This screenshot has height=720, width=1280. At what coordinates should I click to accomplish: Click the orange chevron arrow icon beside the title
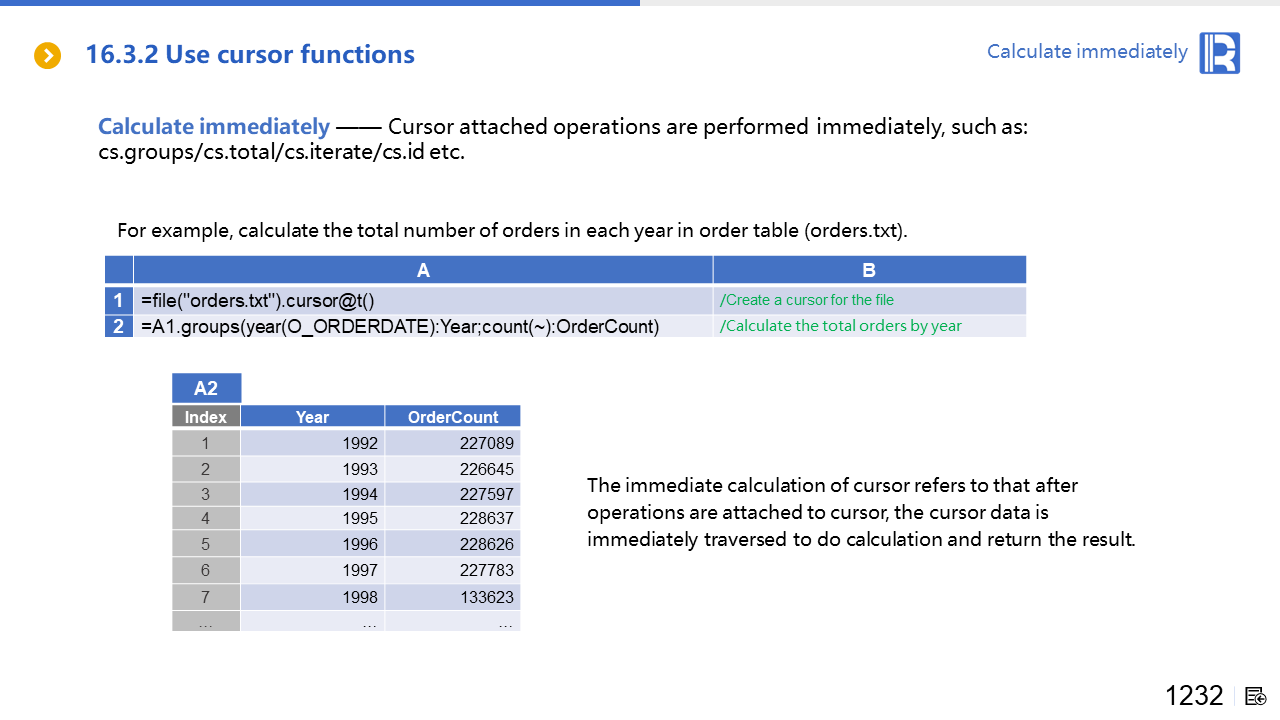click(48, 56)
